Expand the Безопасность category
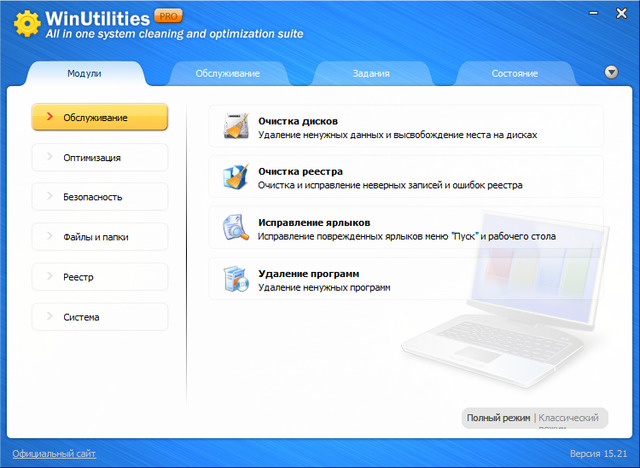The height and width of the screenshot is (468, 640). [99, 197]
